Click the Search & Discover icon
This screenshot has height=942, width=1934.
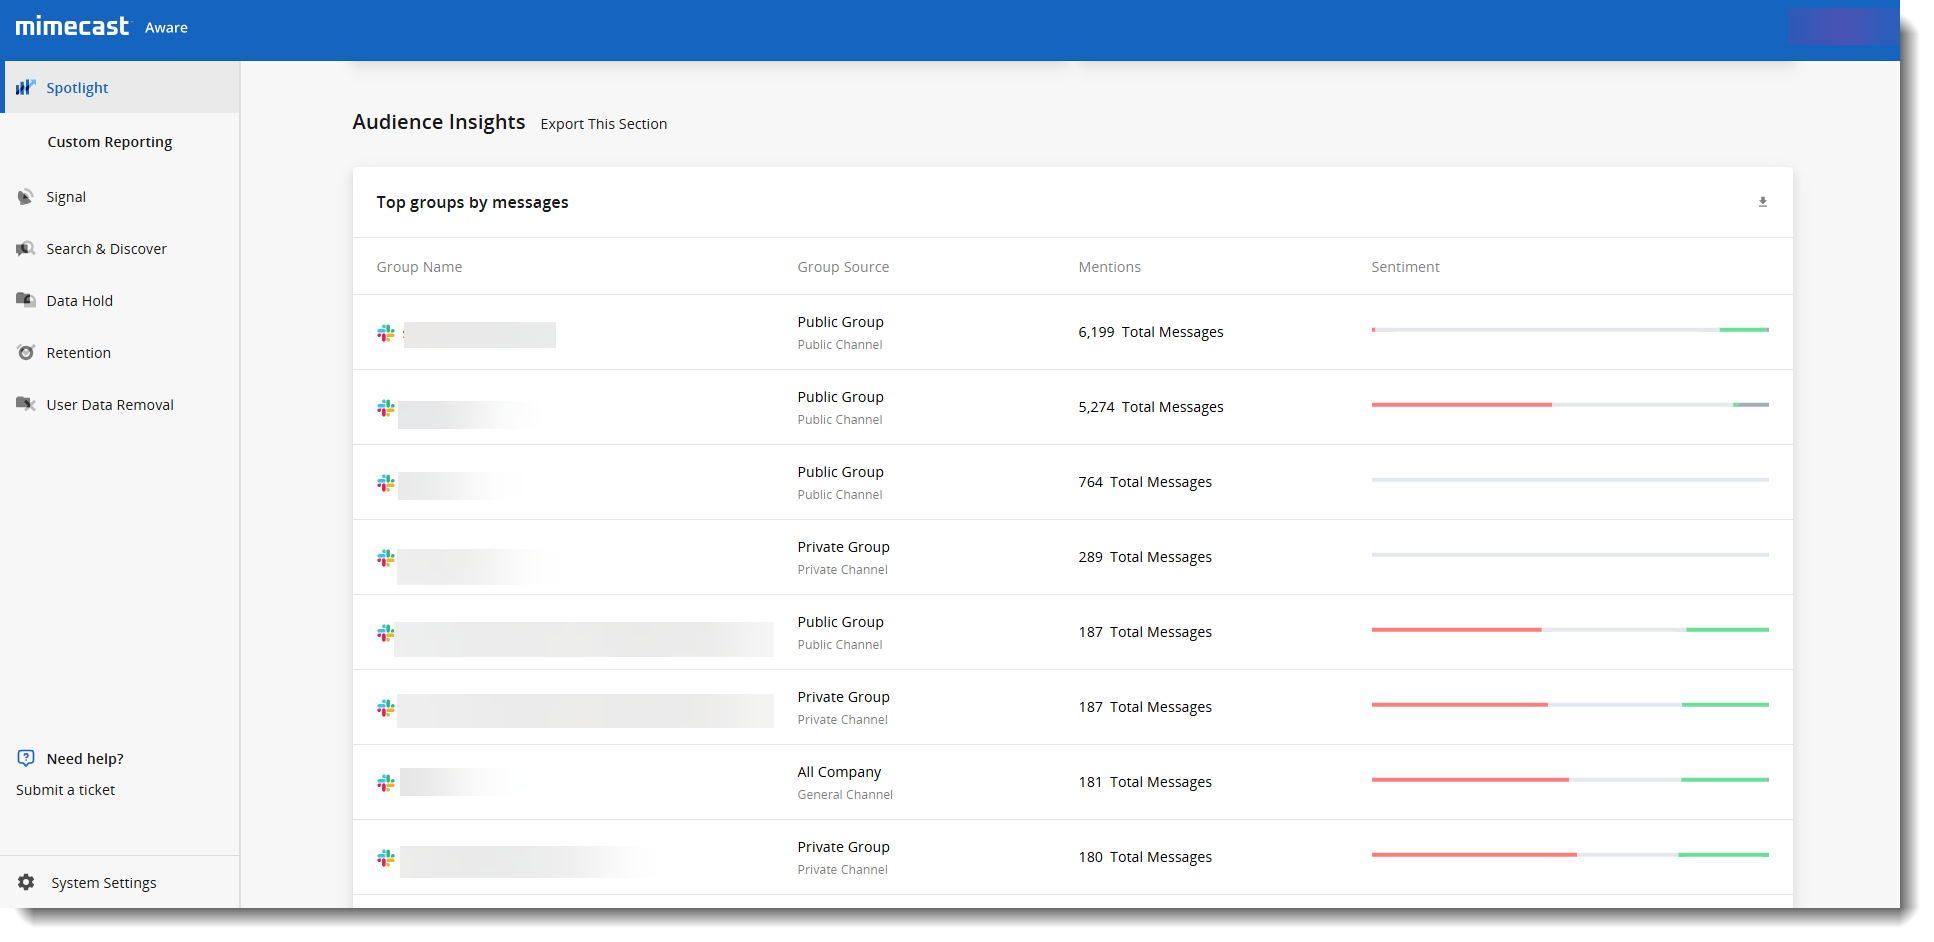tap(25, 249)
